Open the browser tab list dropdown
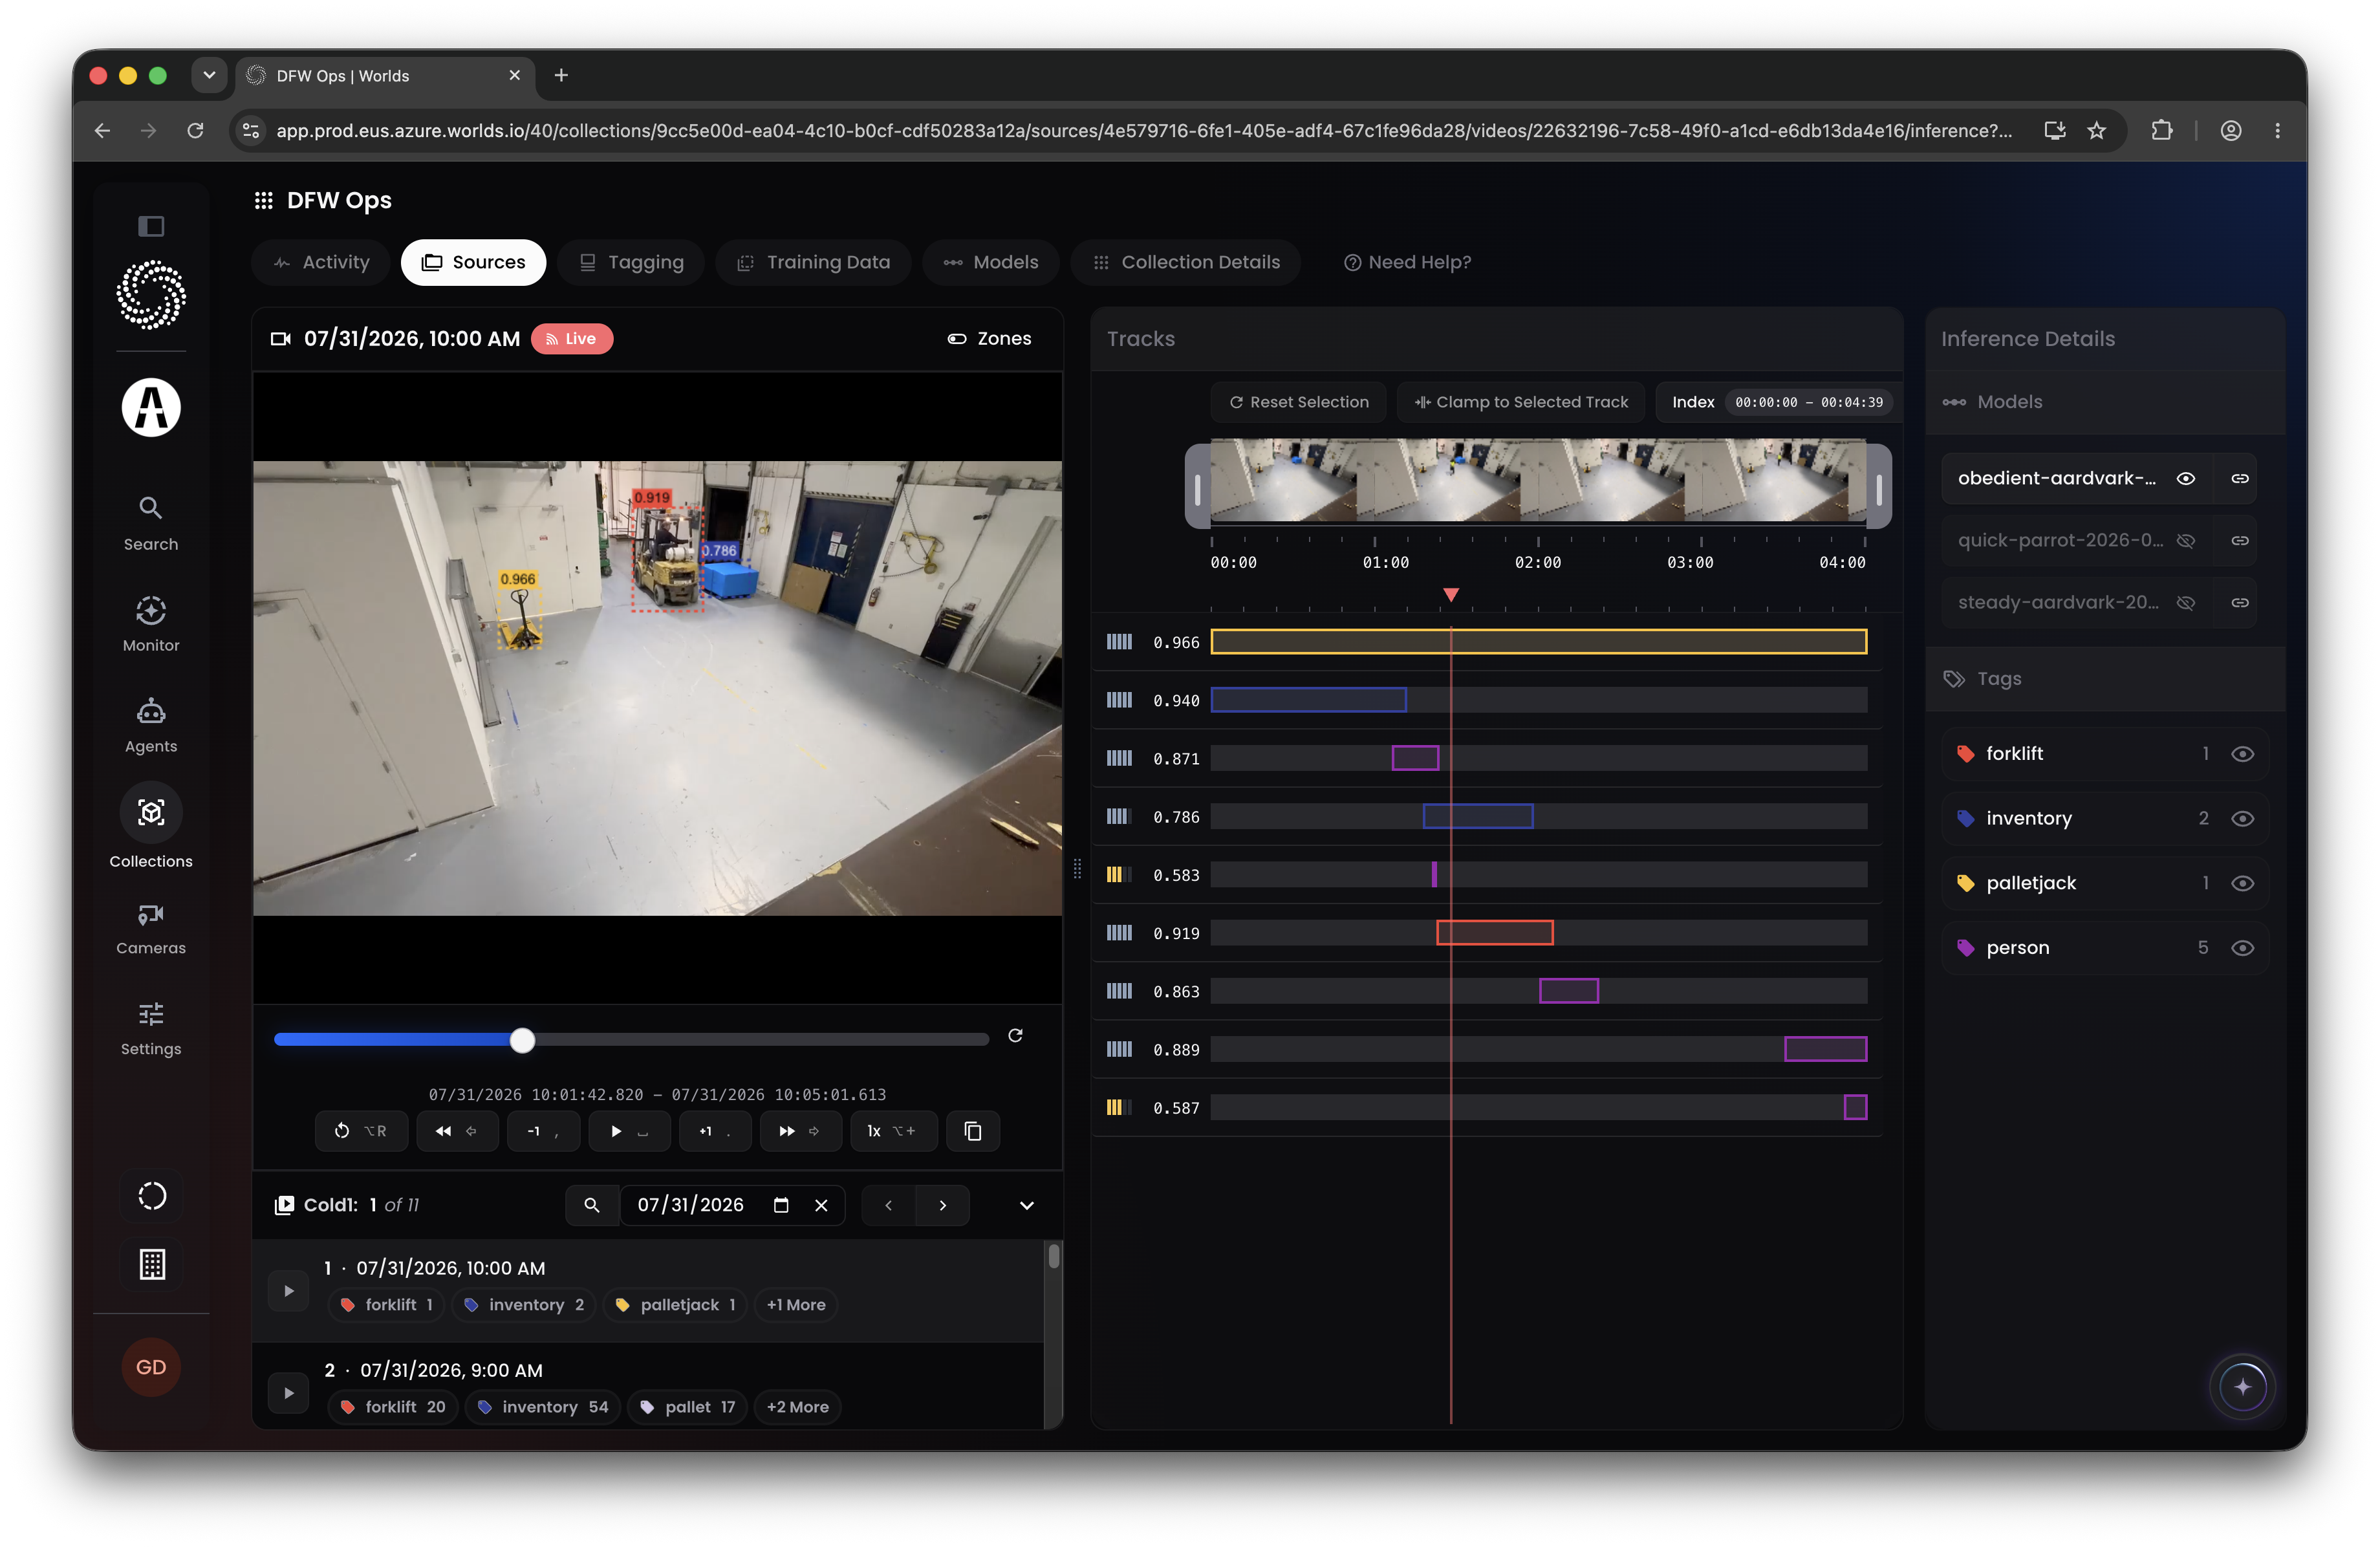 pos(209,75)
